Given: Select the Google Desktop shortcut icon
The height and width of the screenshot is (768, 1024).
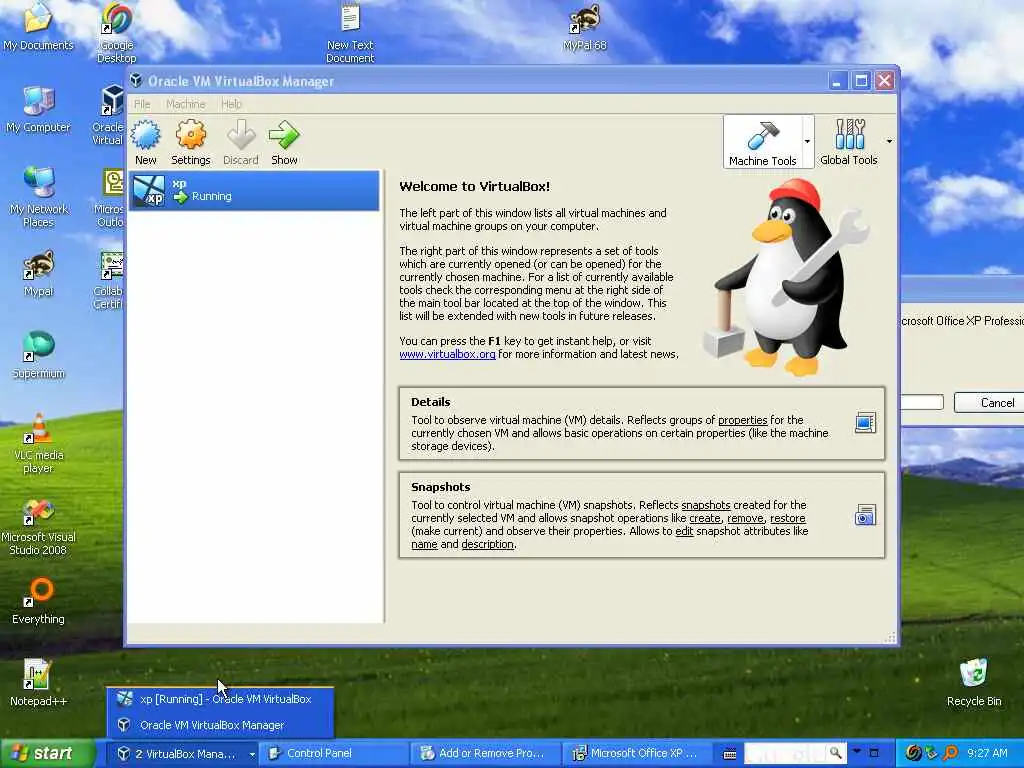Looking at the screenshot, I should (116, 31).
